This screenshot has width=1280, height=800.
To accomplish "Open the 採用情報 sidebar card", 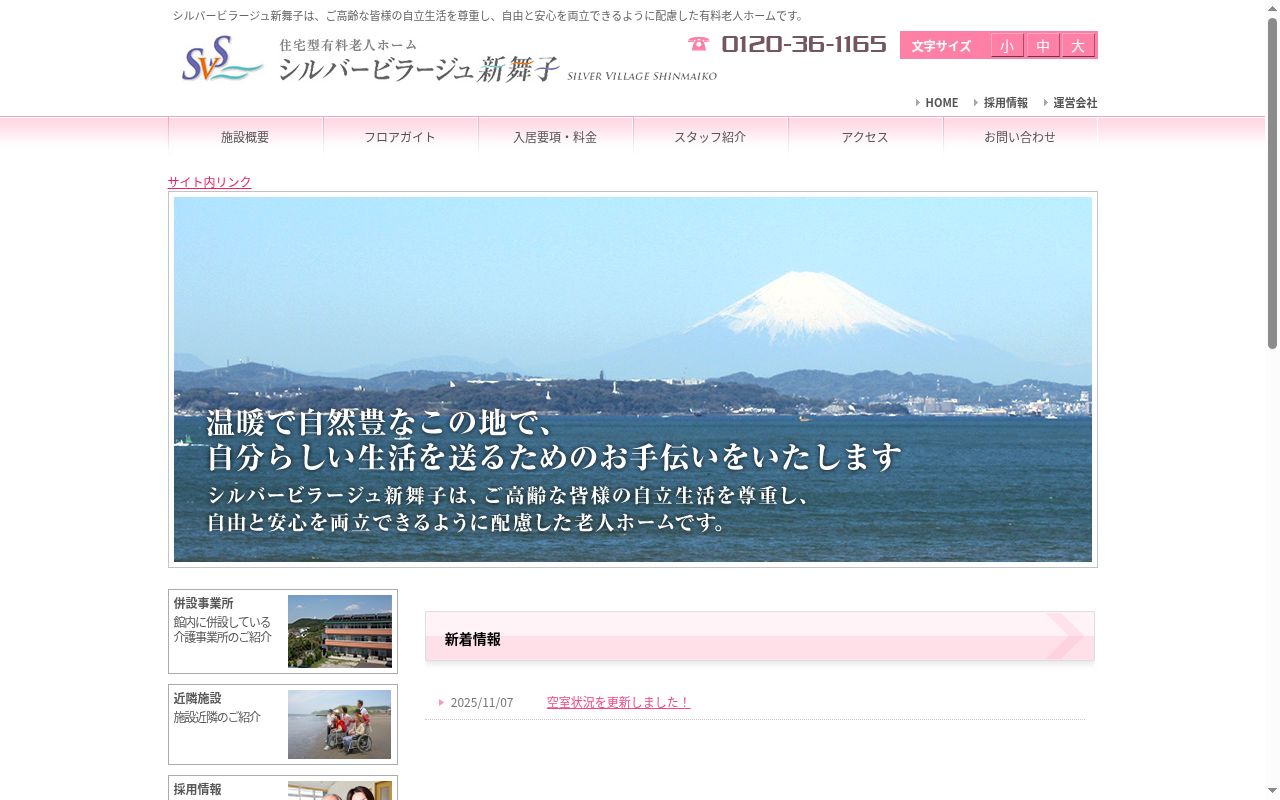I will pyautogui.click(x=283, y=788).
